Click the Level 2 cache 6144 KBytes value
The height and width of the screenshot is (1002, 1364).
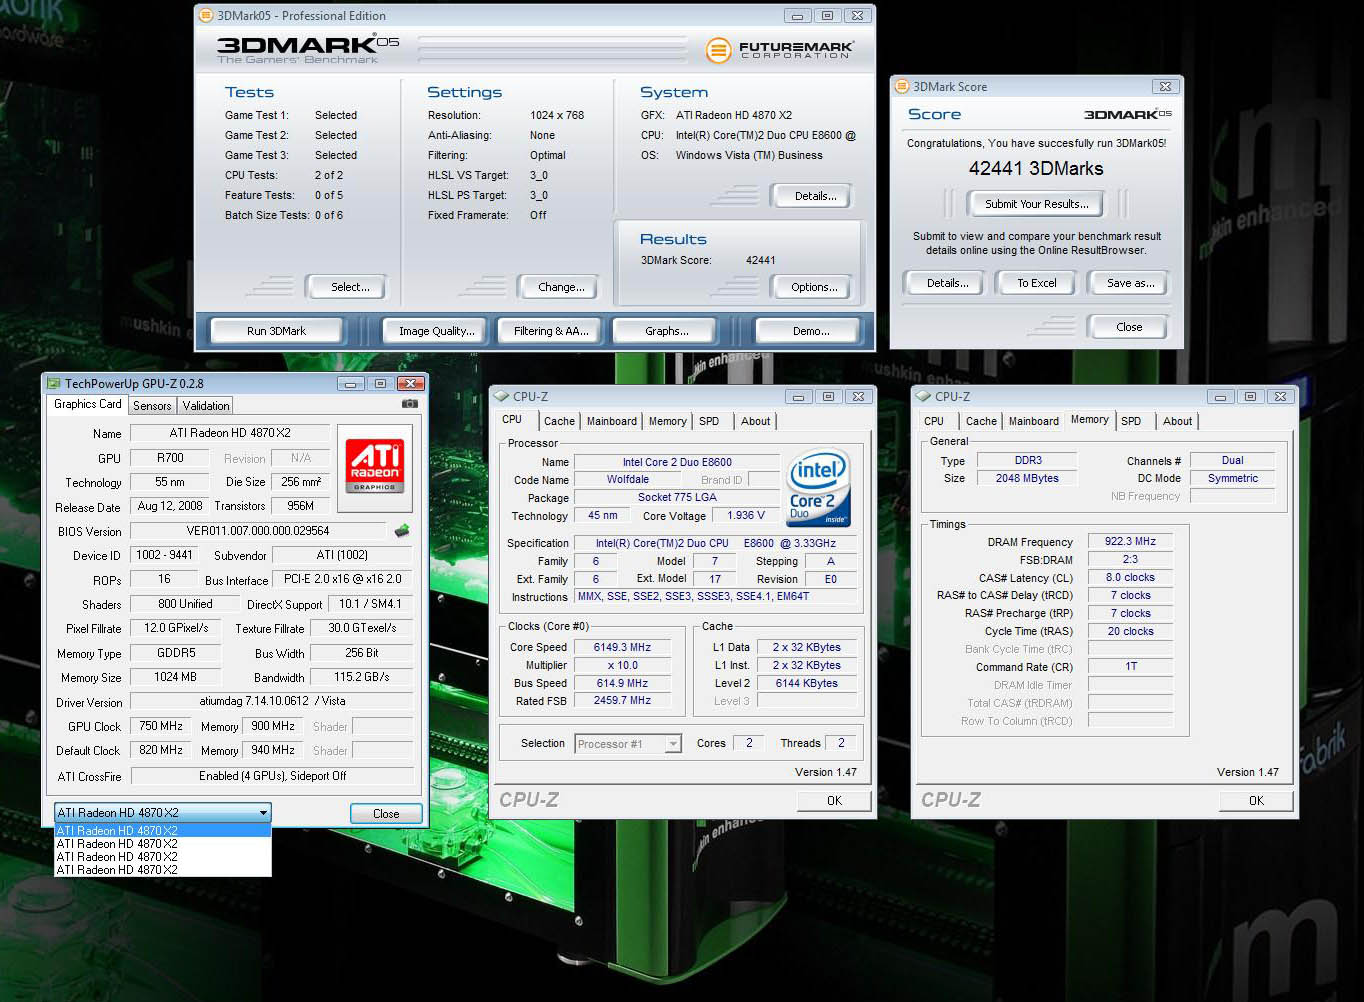pyautogui.click(x=806, y=683)
